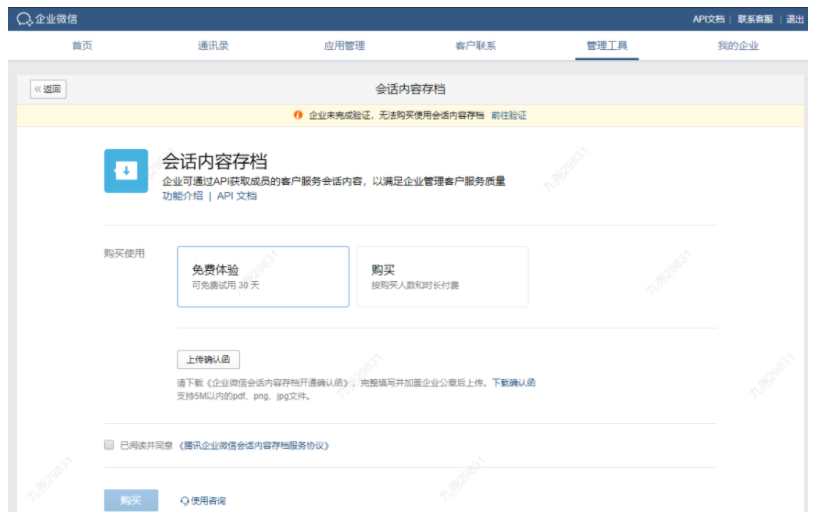Click the blue 会话内容存档 archive icon
This screenshot has width=815, height=522.
click(126, 171)
